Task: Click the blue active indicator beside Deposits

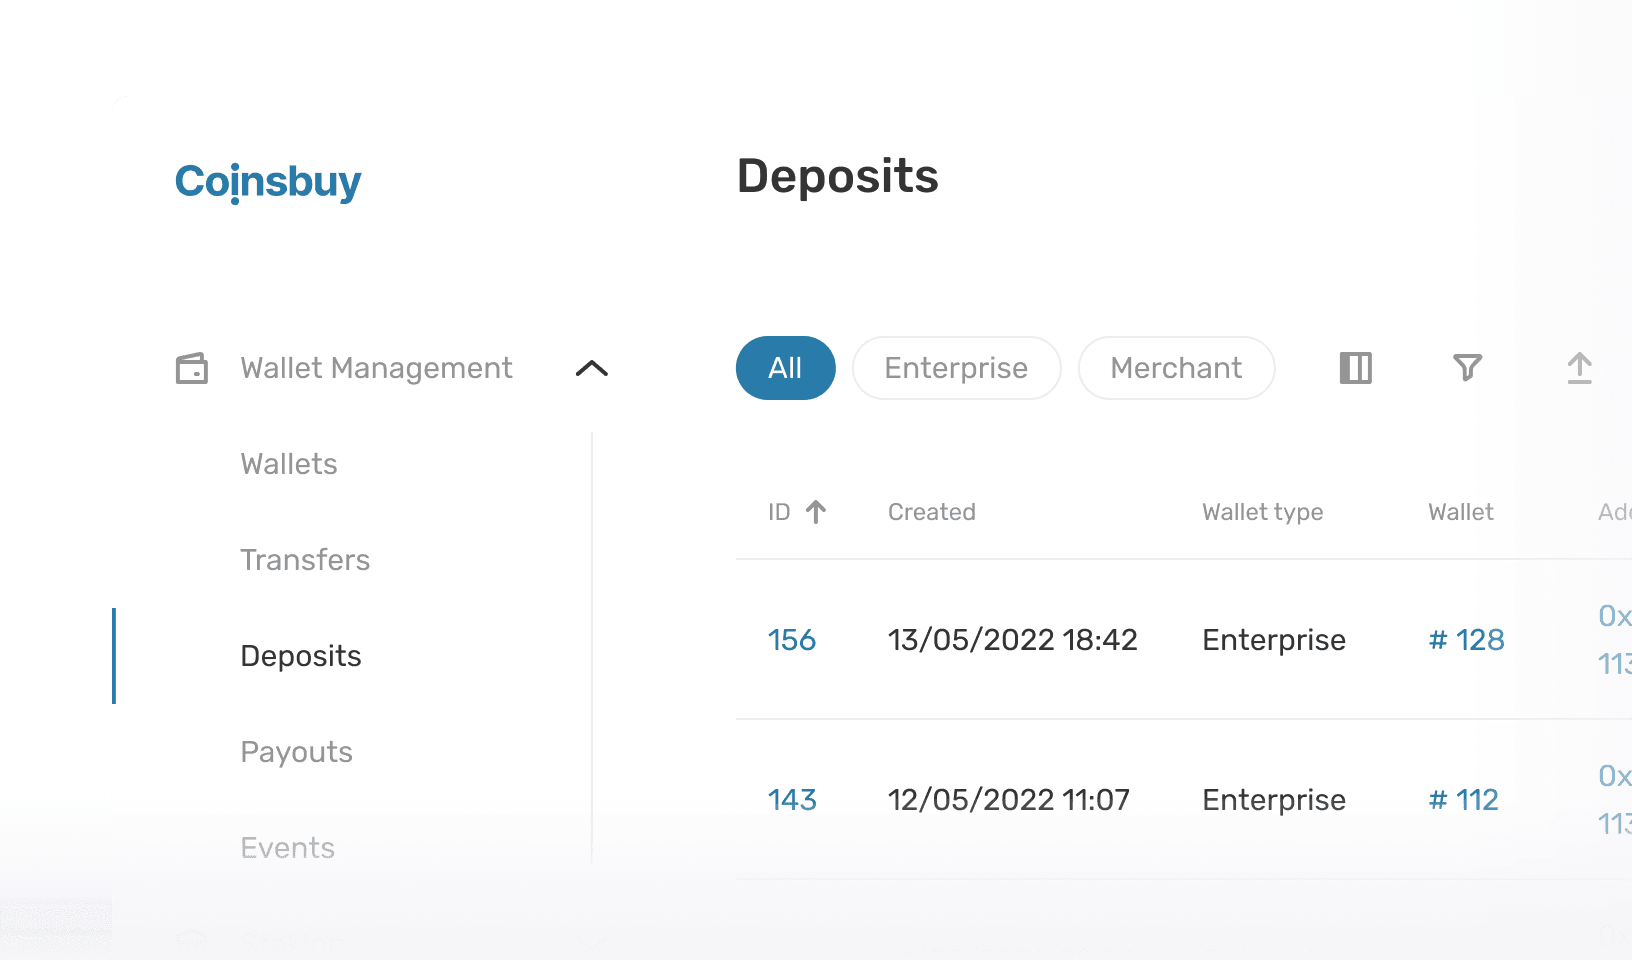Action: click(114, 656)
